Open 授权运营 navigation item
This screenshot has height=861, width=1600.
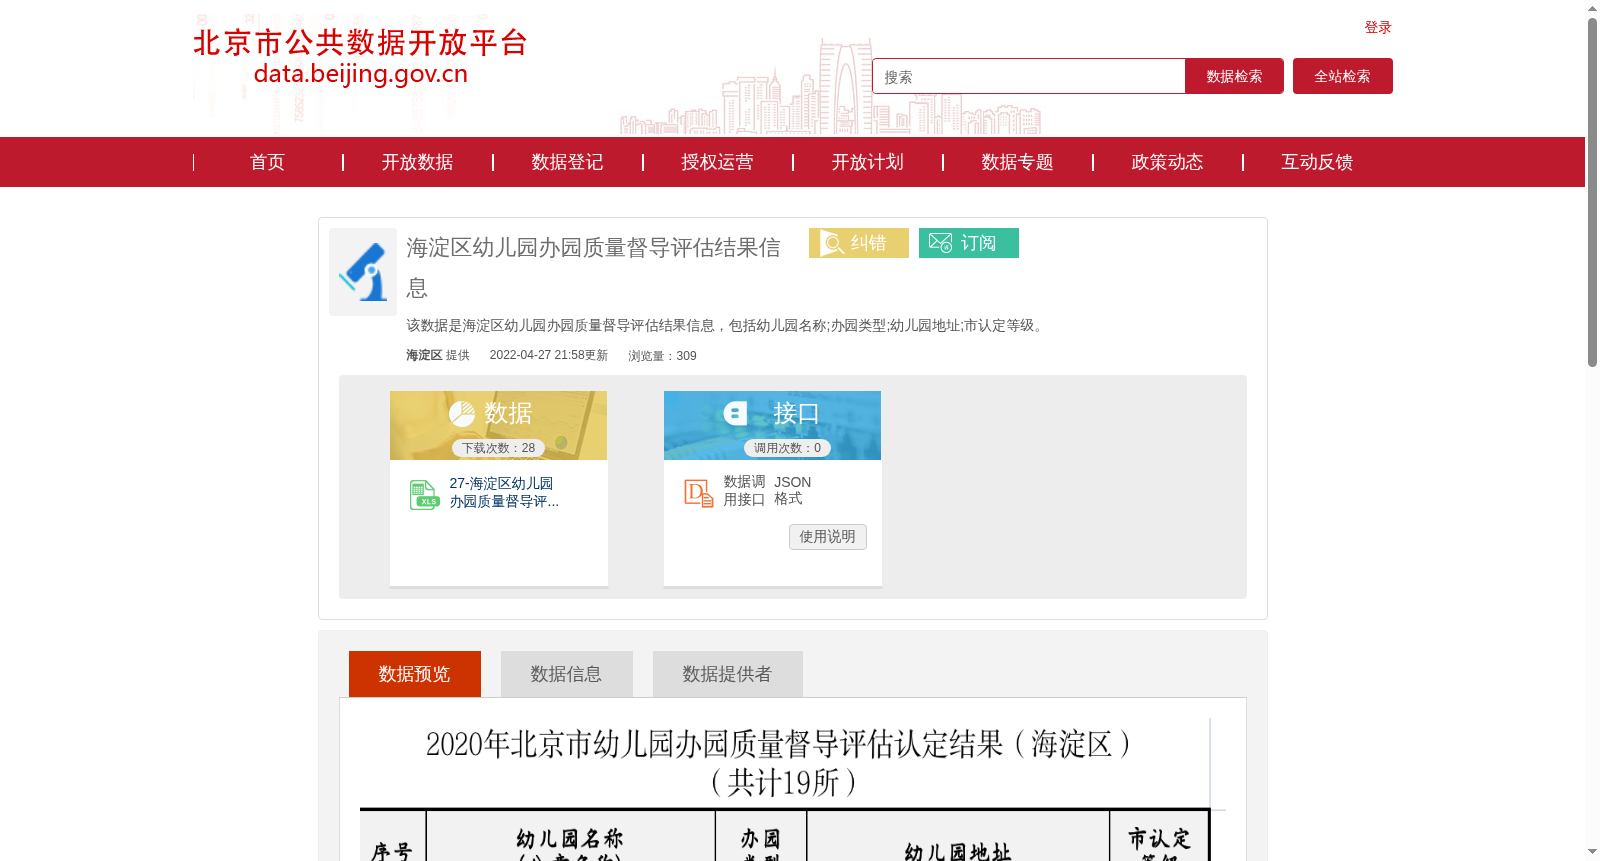tap(717, 162)
